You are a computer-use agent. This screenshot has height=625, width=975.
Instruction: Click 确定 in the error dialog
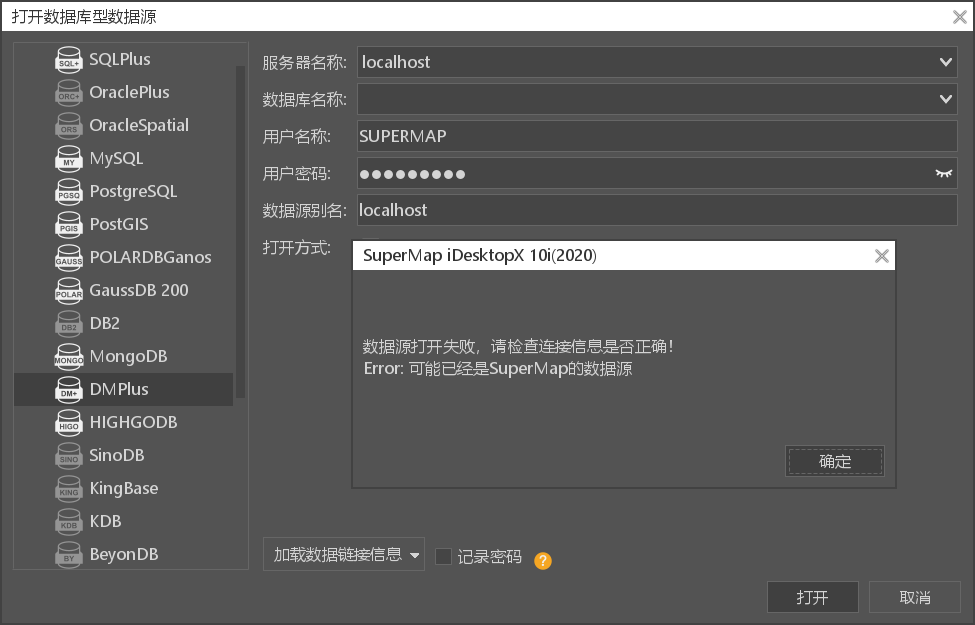pyautogui.click(x=835, y=461)
